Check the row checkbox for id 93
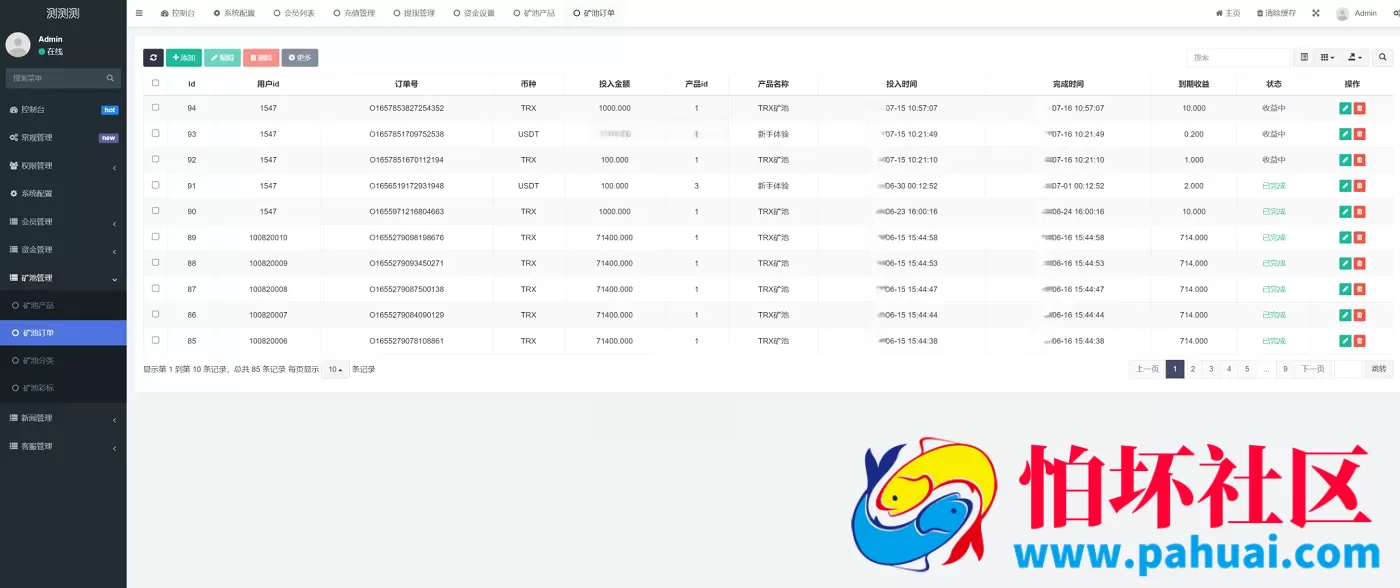 (x=155, y=133)
